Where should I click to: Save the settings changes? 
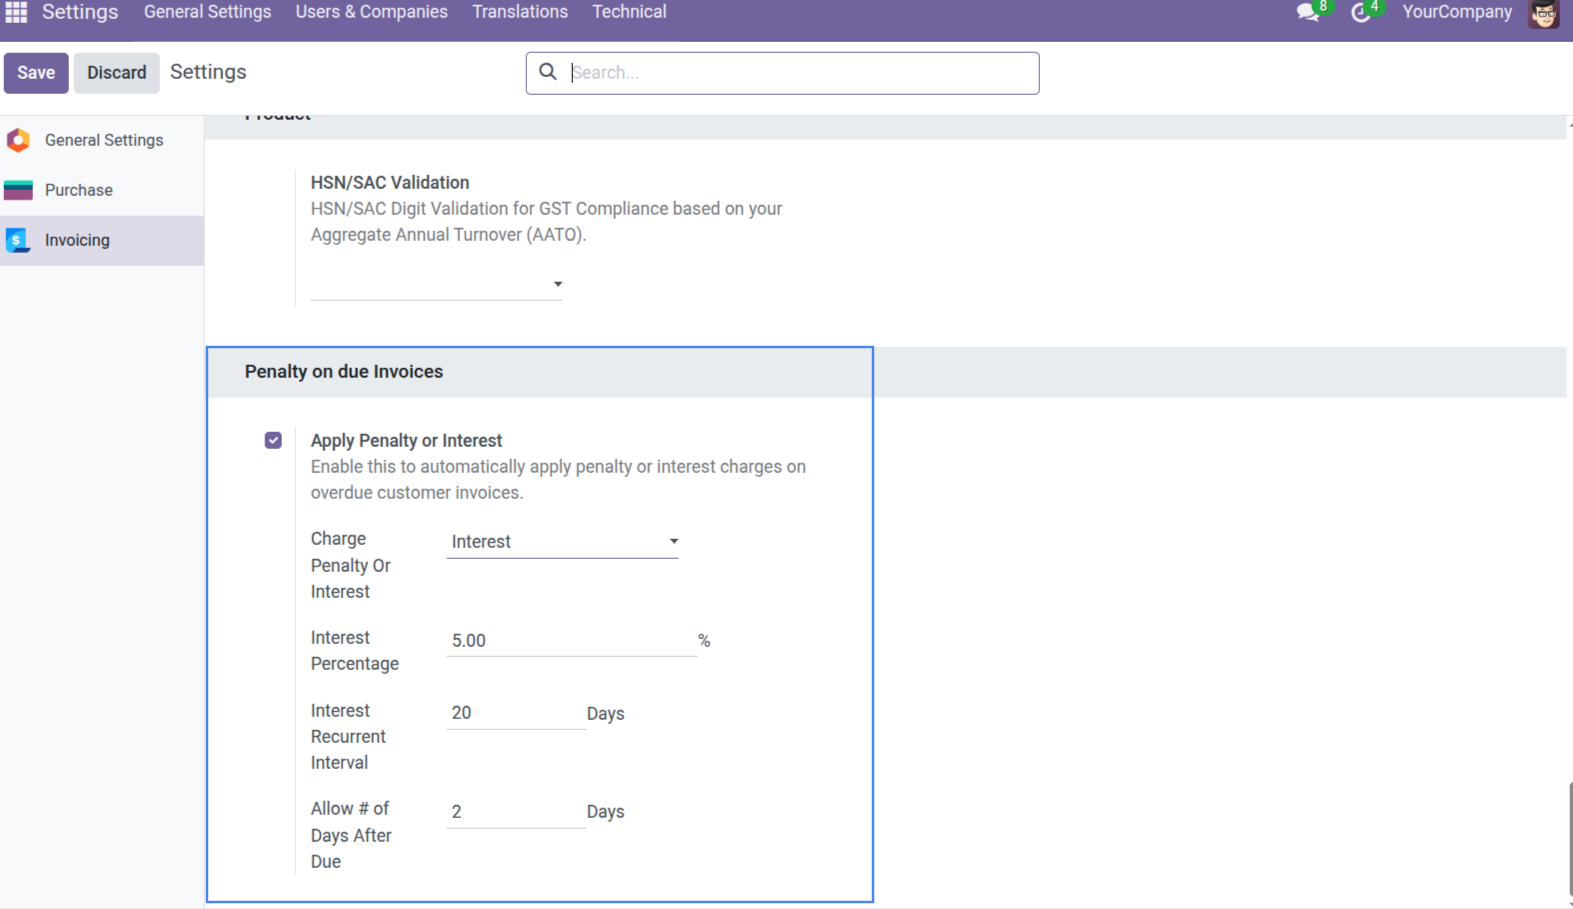coord(36,73)
